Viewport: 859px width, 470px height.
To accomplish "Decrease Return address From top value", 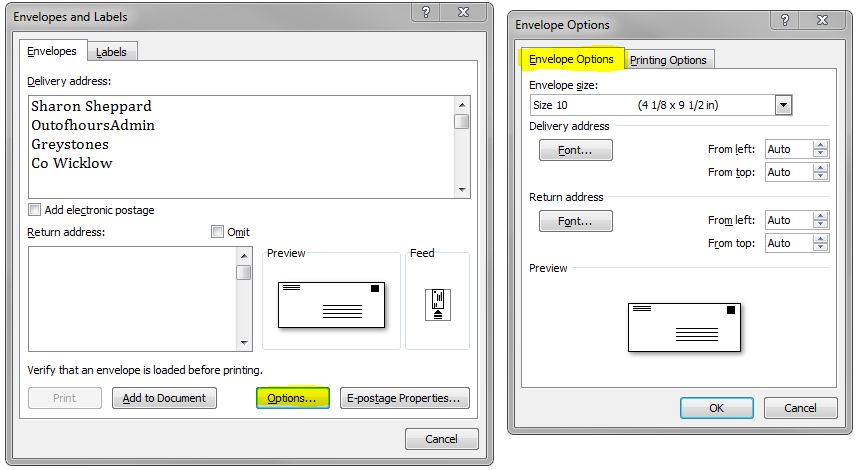I will (x=820, y=248).
